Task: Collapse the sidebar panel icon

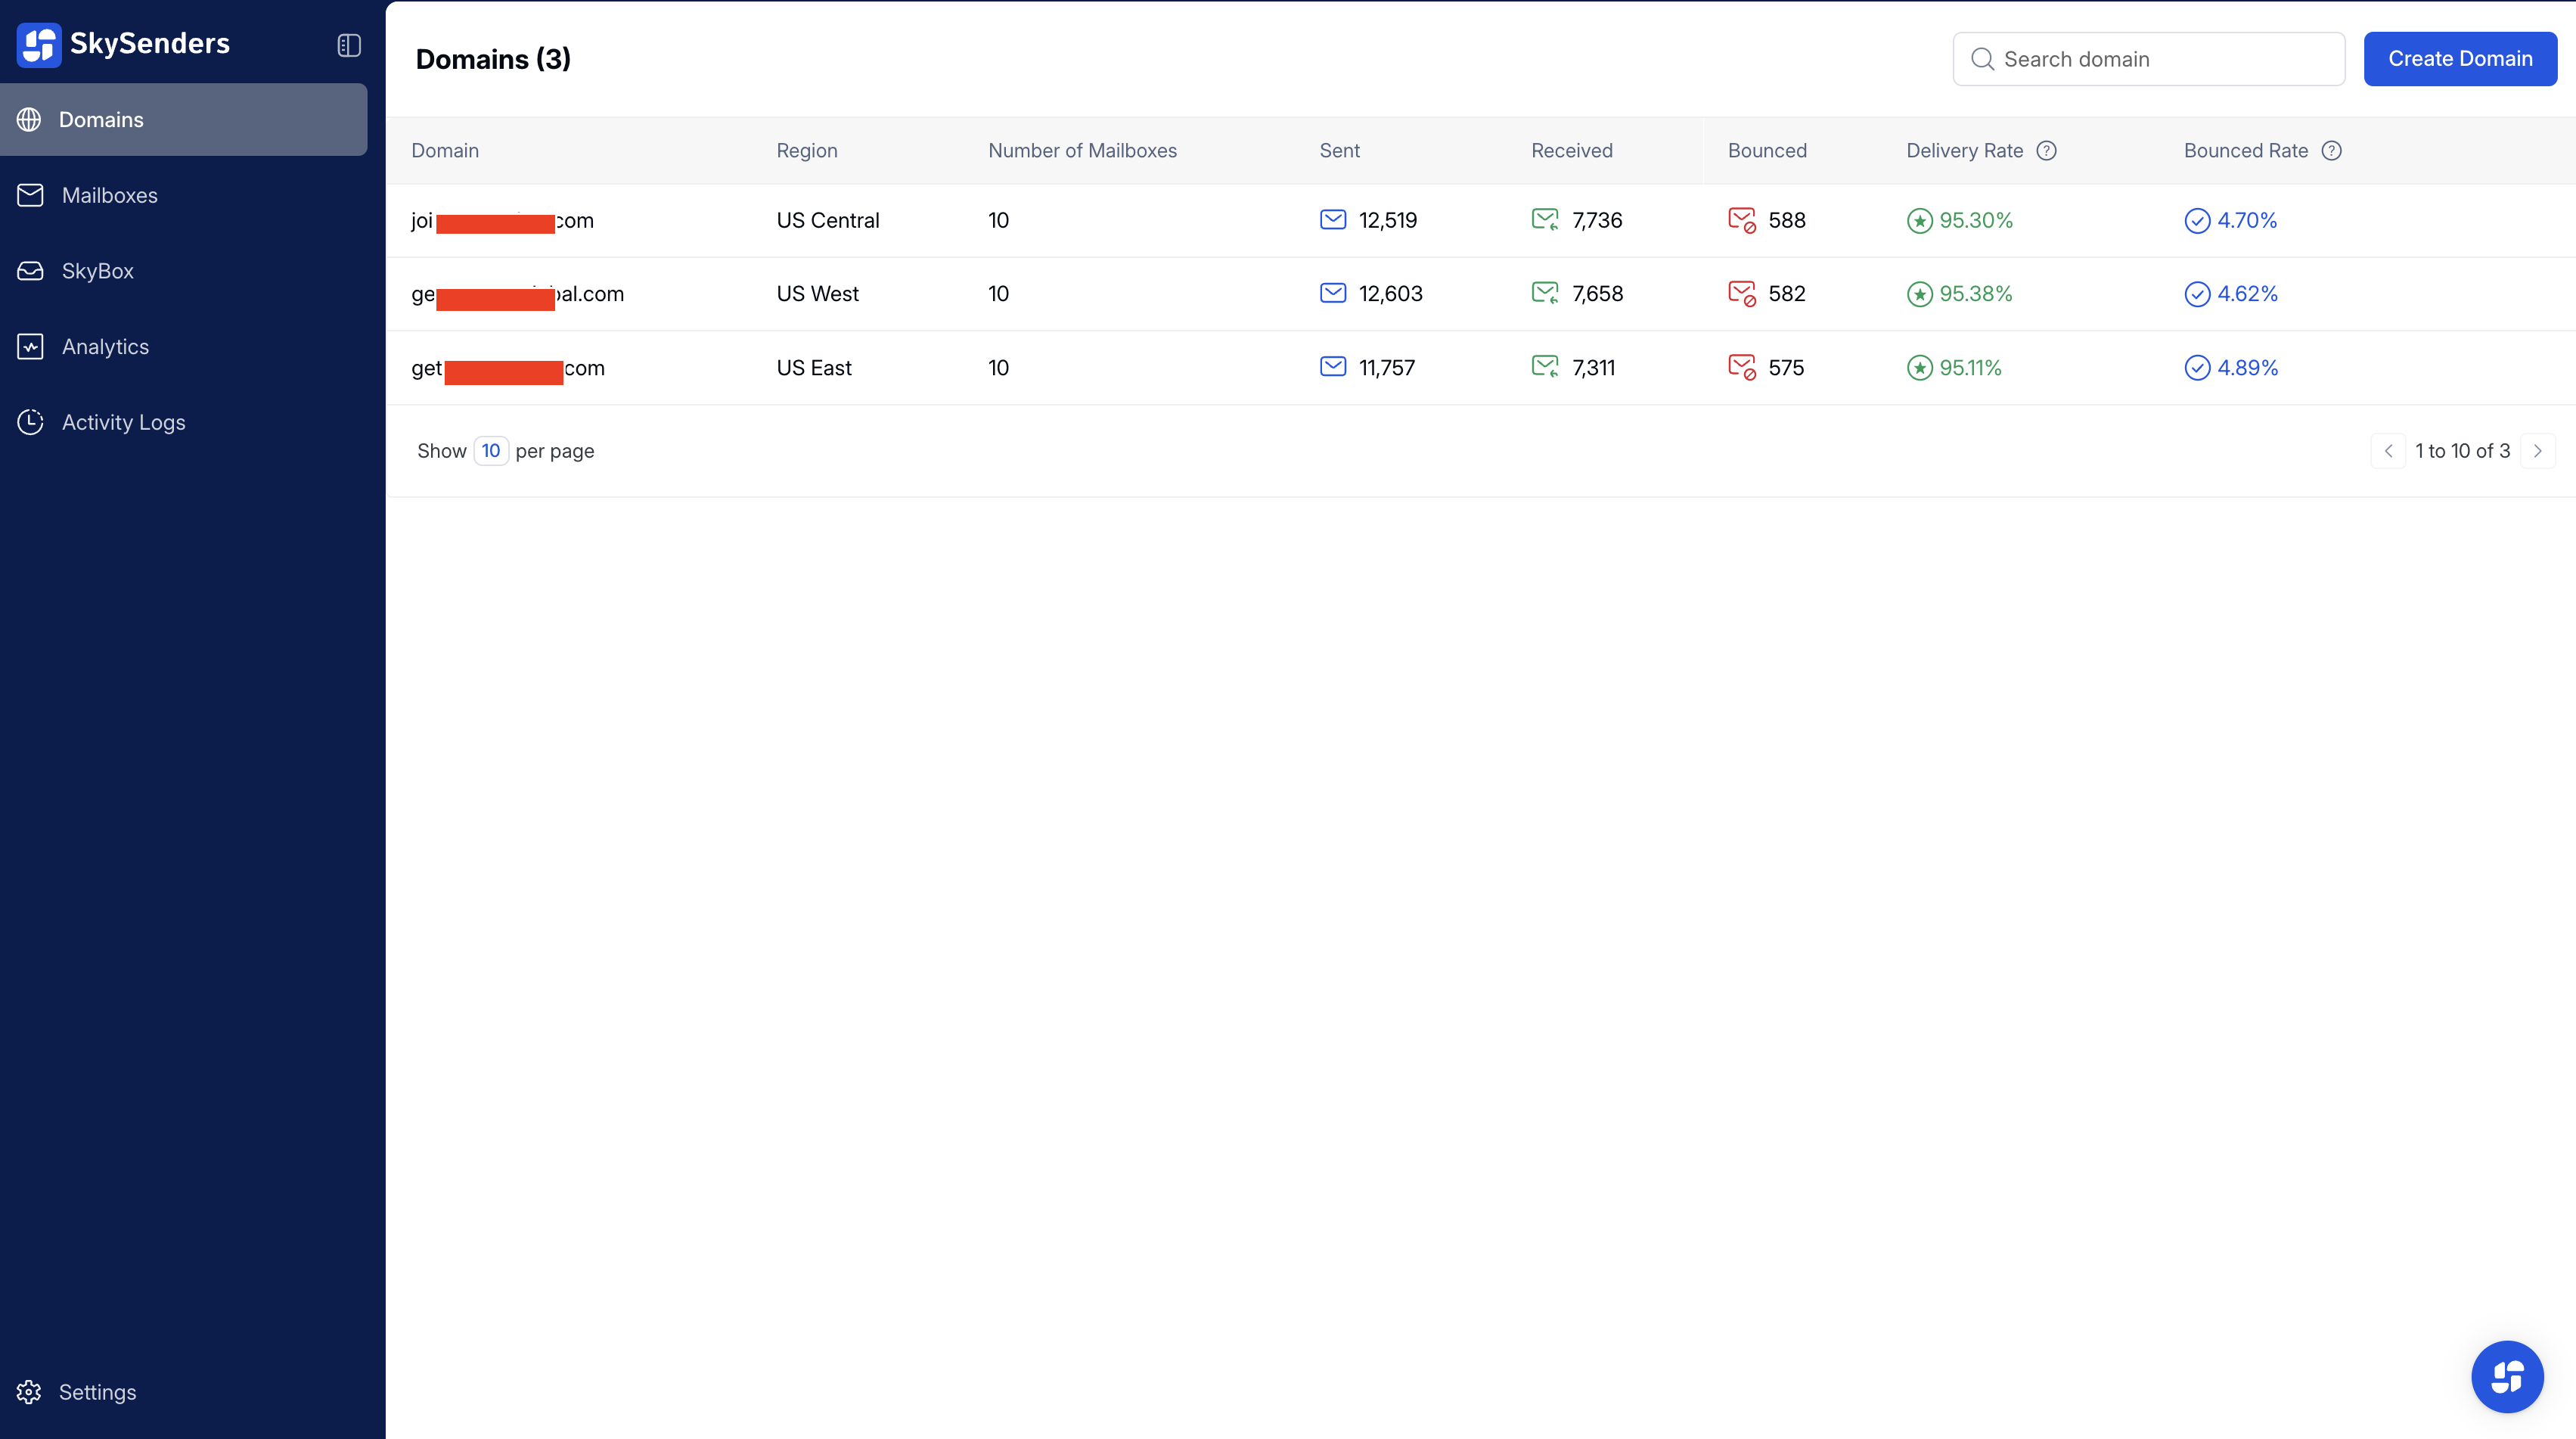Action: point(348,45)
